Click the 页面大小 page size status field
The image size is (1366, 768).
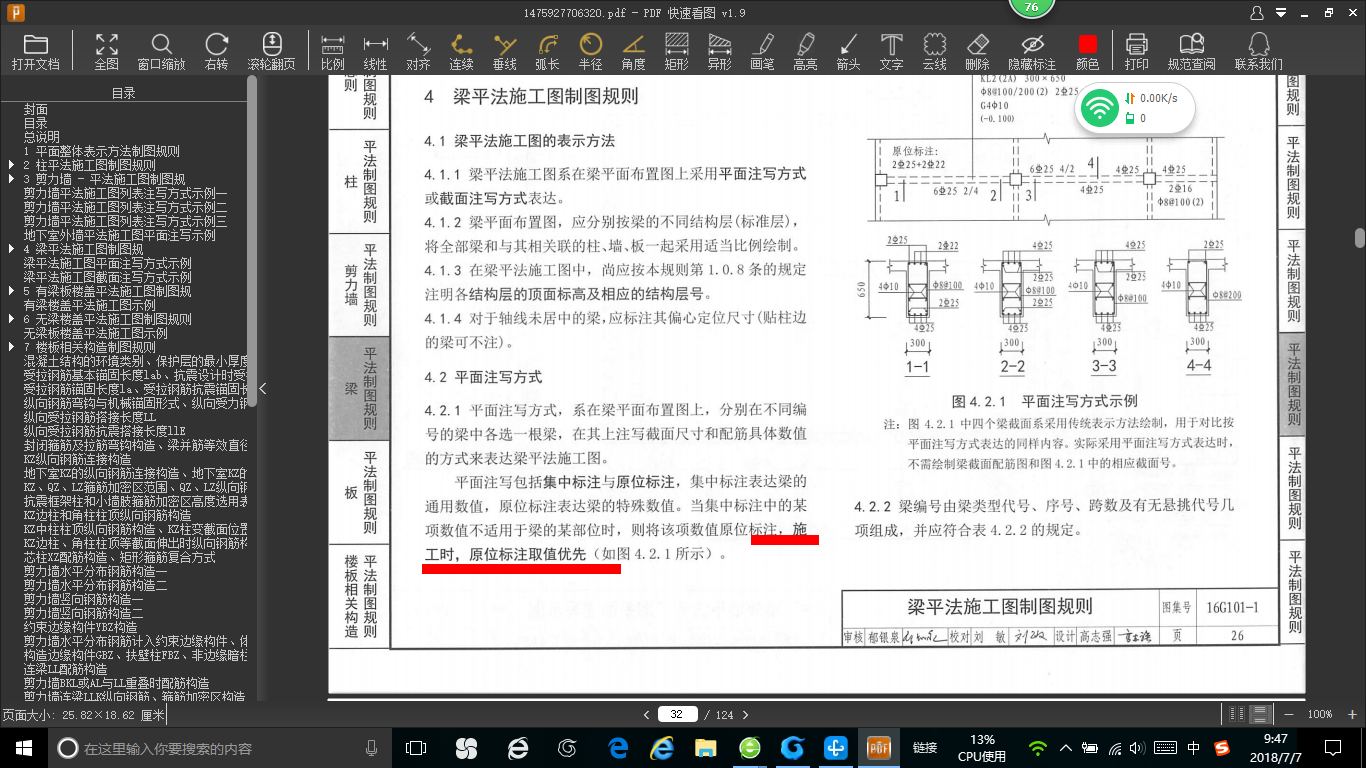[x=84, y=715]
